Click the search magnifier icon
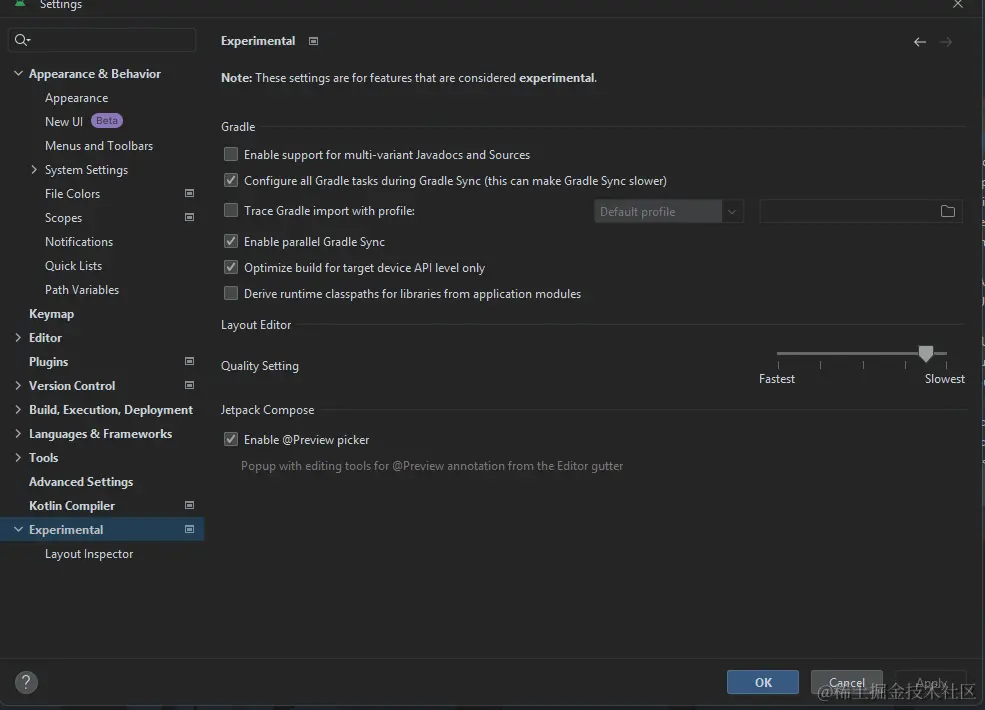This screenshot has height=710, width=985. [x=22, y=40]
